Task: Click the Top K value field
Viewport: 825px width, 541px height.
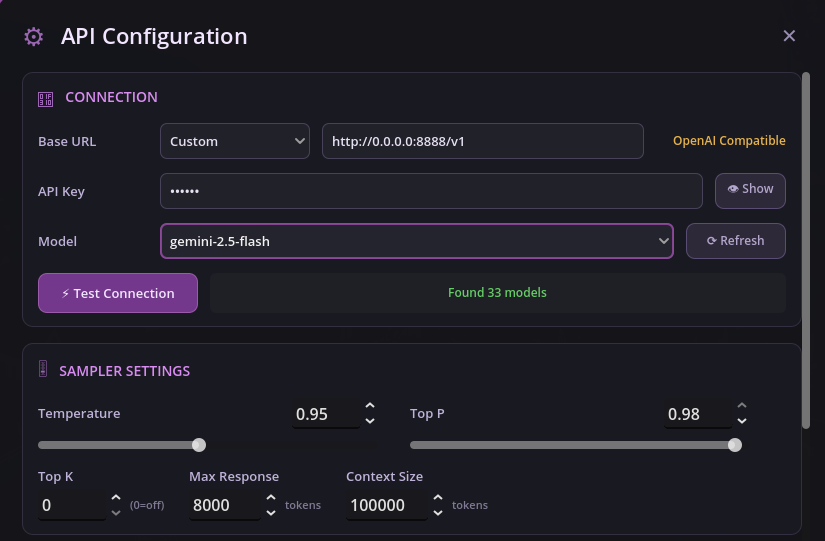Action: click(72, 505)
